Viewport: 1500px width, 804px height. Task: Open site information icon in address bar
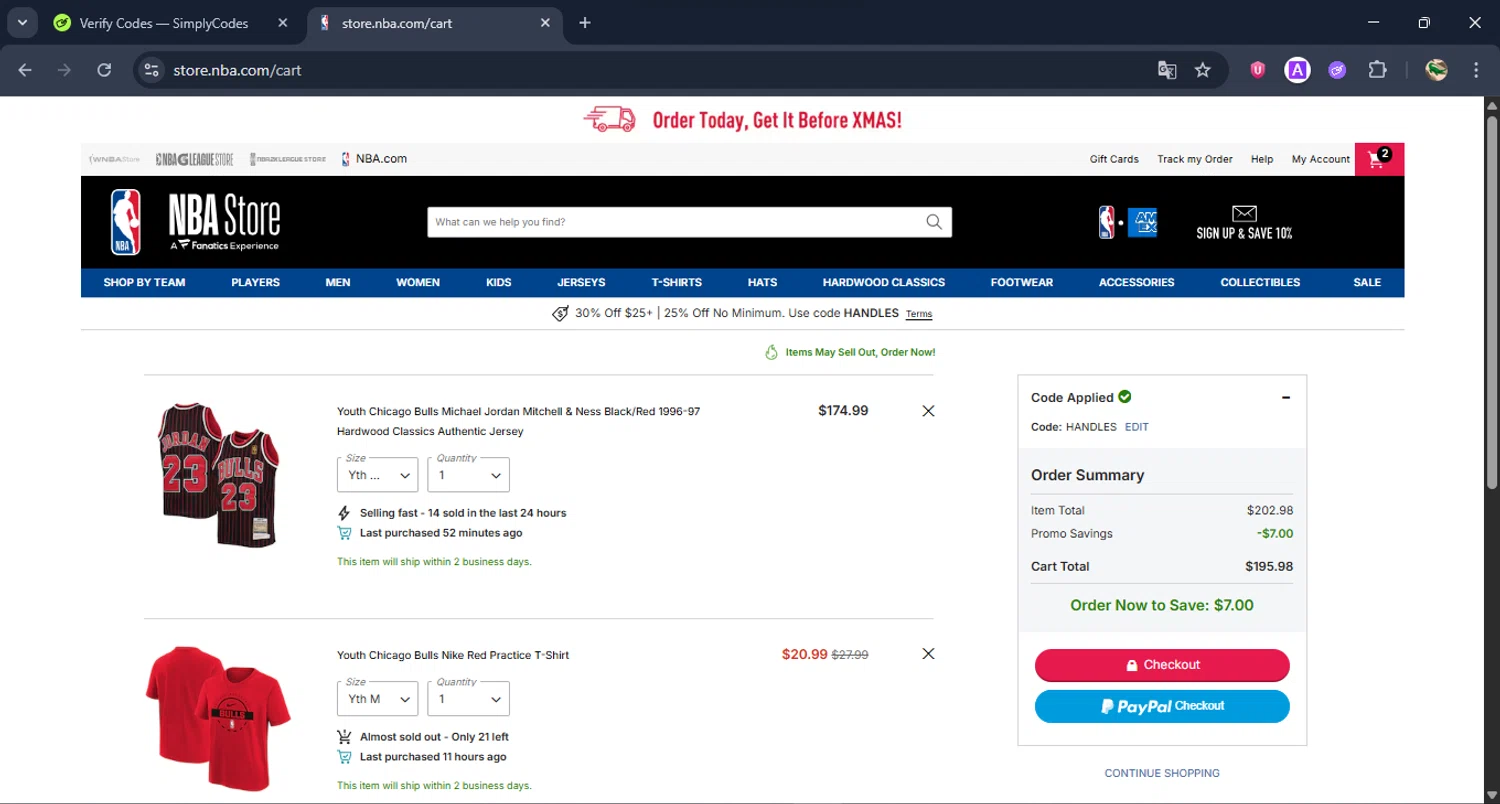[151, 70]
